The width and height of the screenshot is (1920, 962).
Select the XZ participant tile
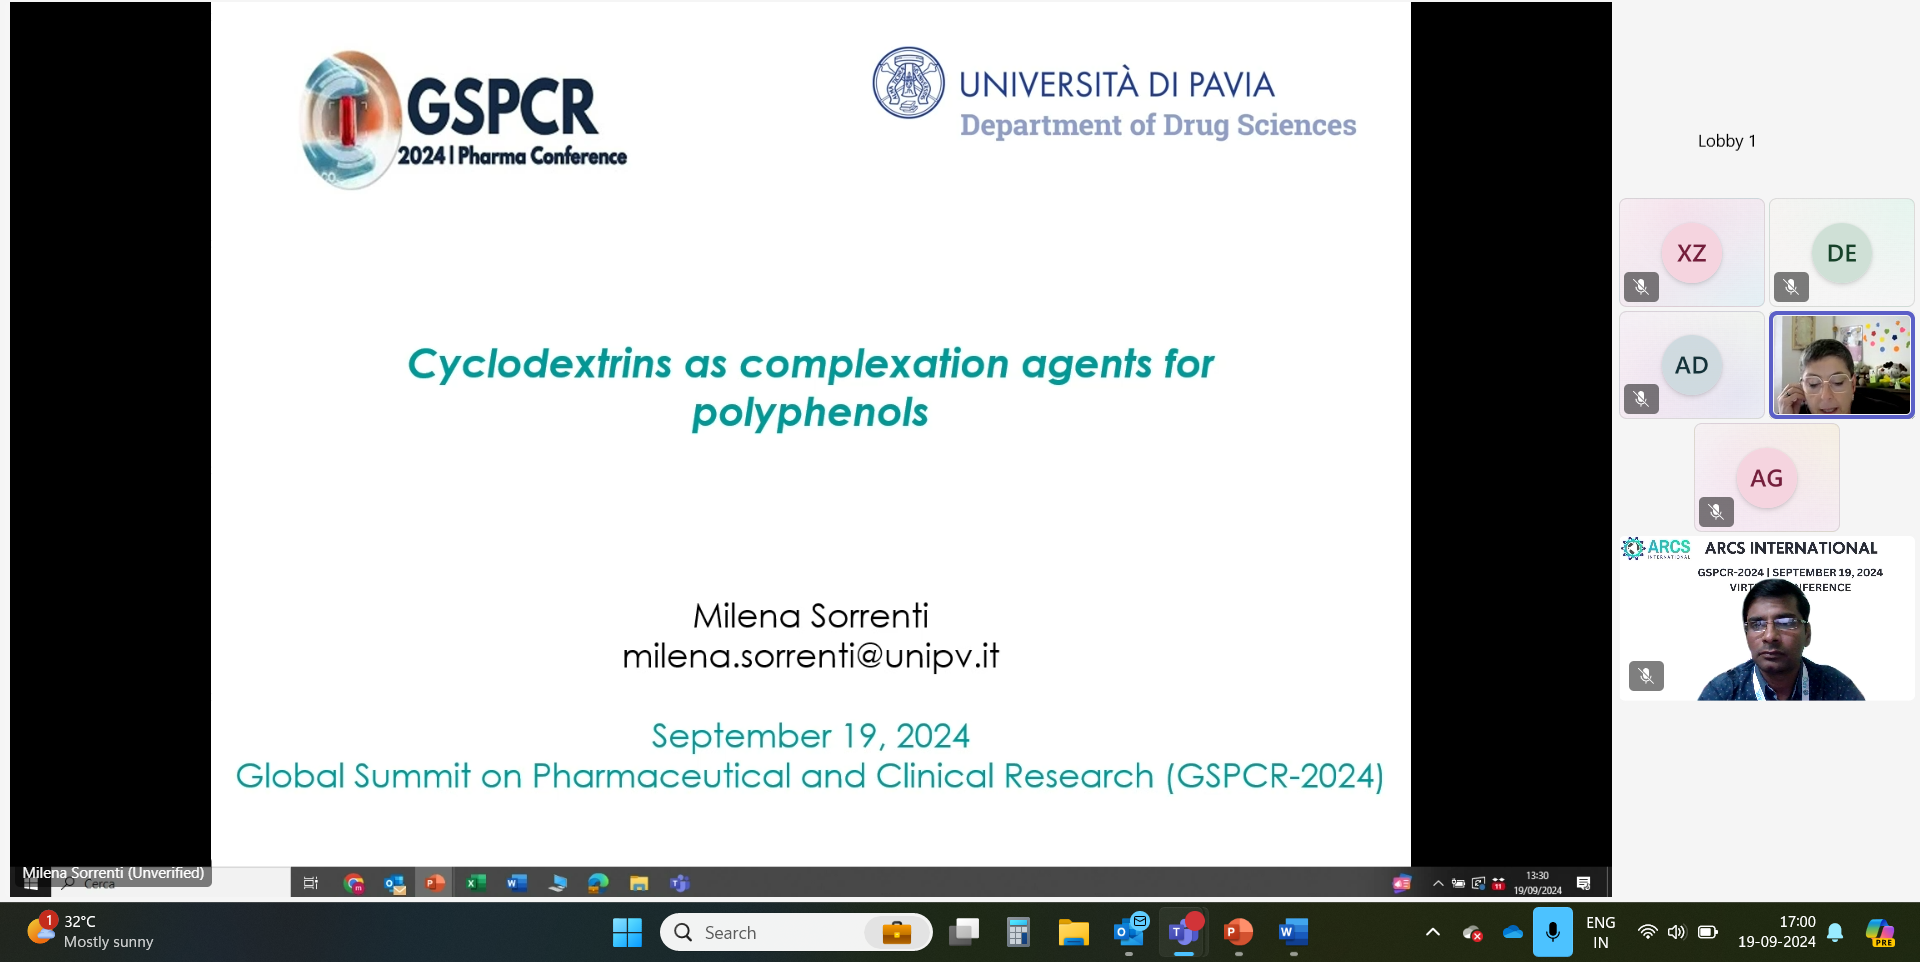pos(1692,252)
